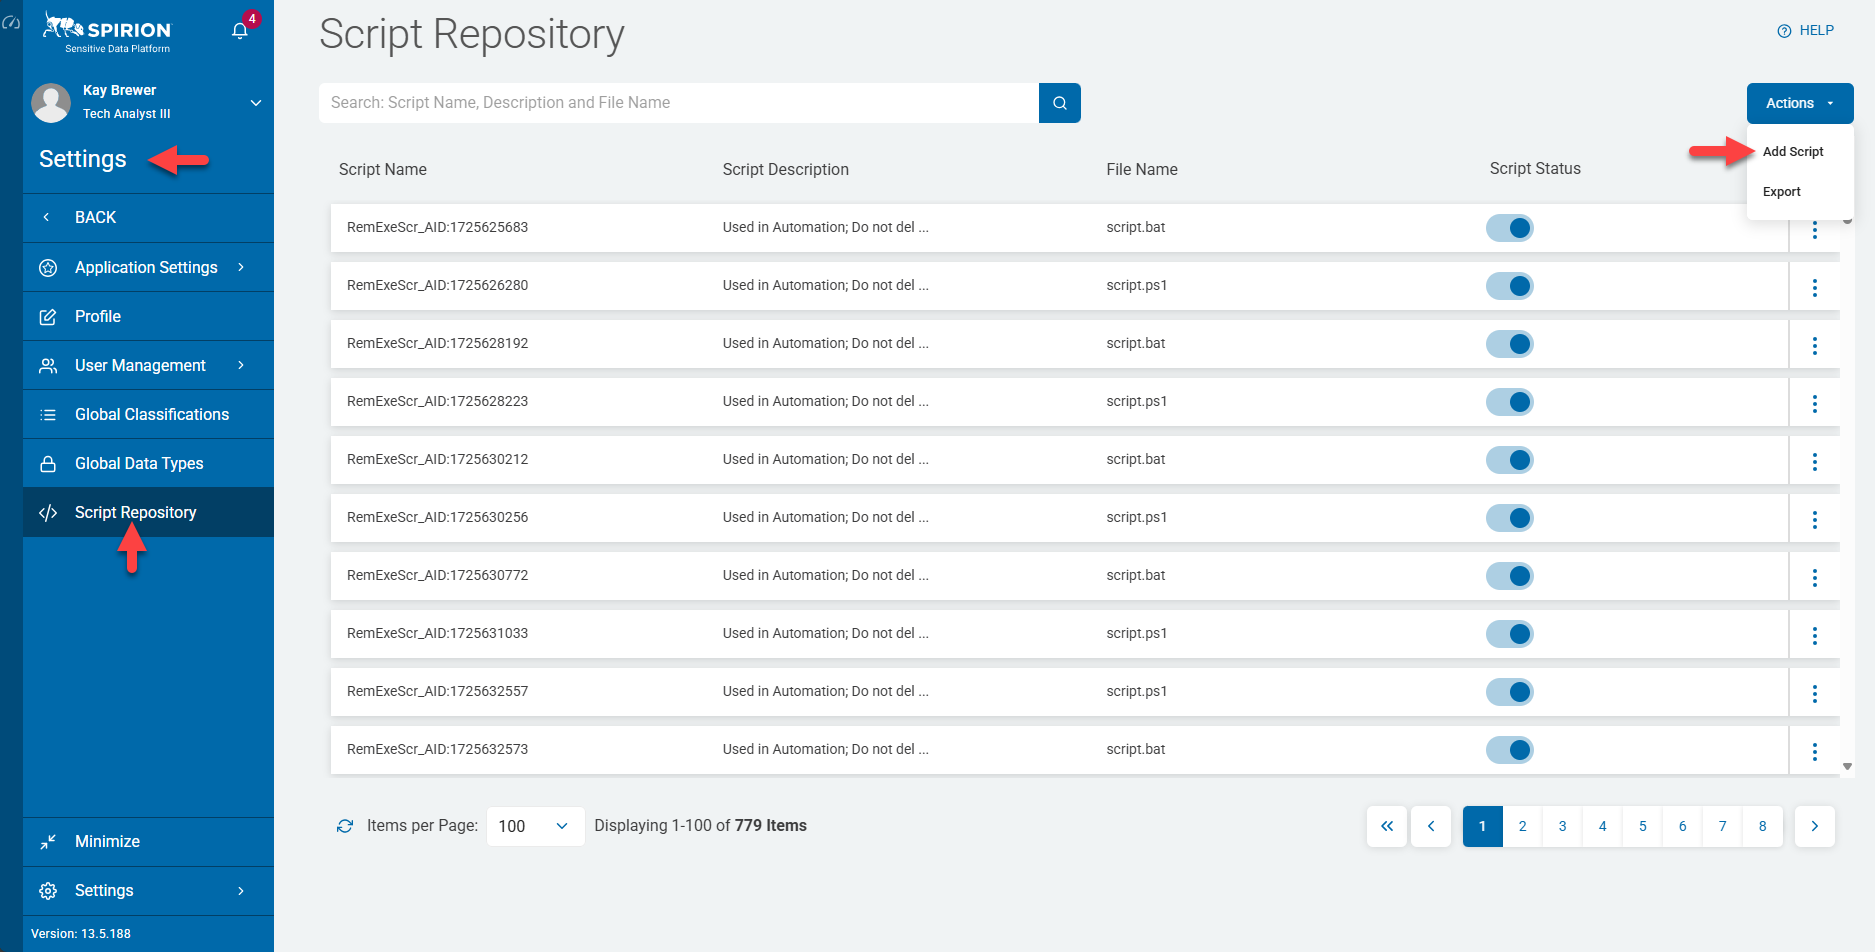The width and height of the screenshot is (1875, 952).
Task: Expand the user profile chevron
Action: point(256,102)
